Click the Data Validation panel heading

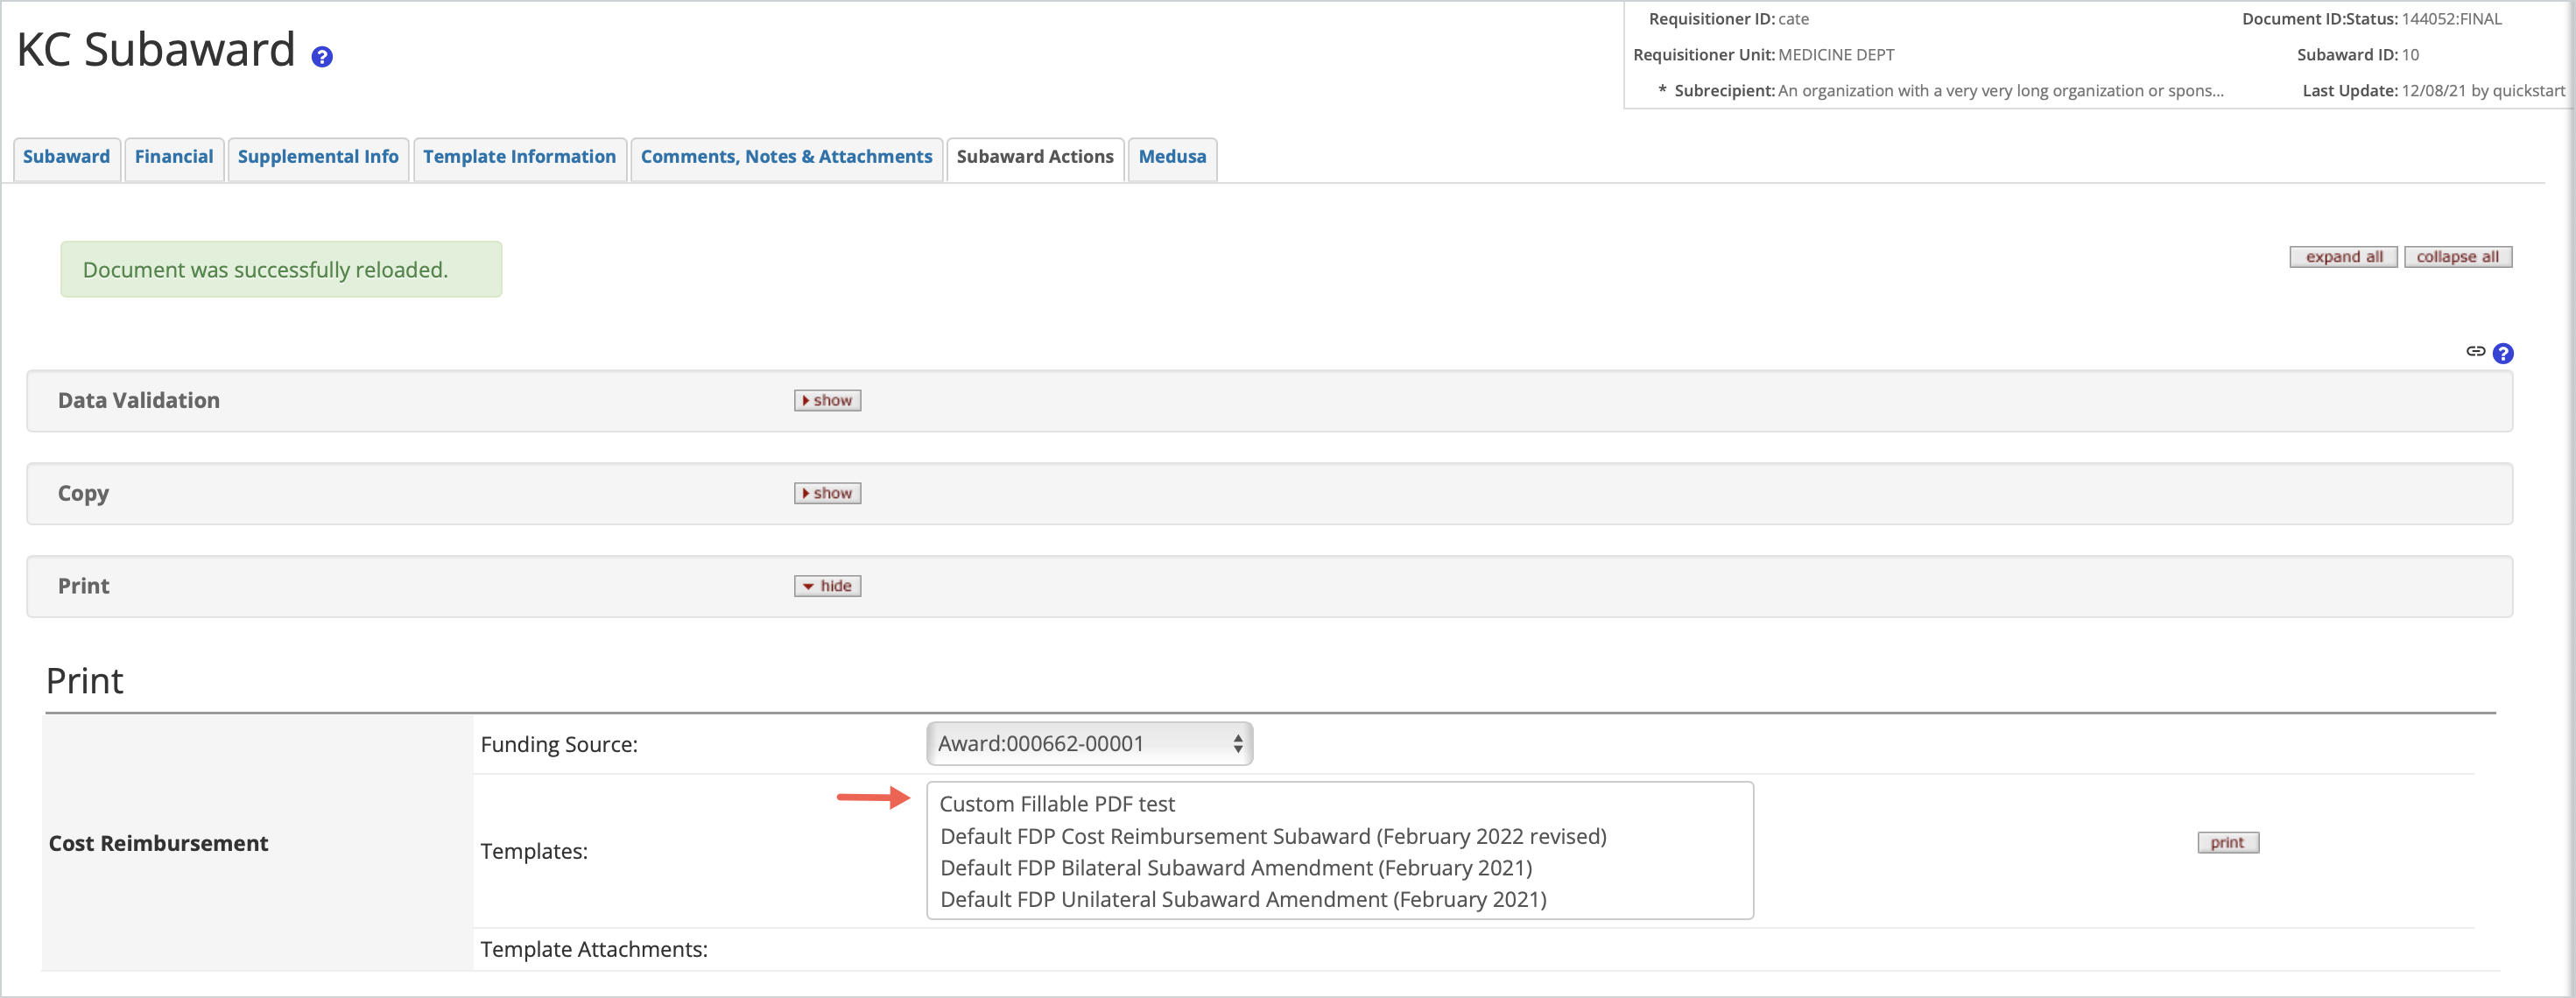(139, 401)
